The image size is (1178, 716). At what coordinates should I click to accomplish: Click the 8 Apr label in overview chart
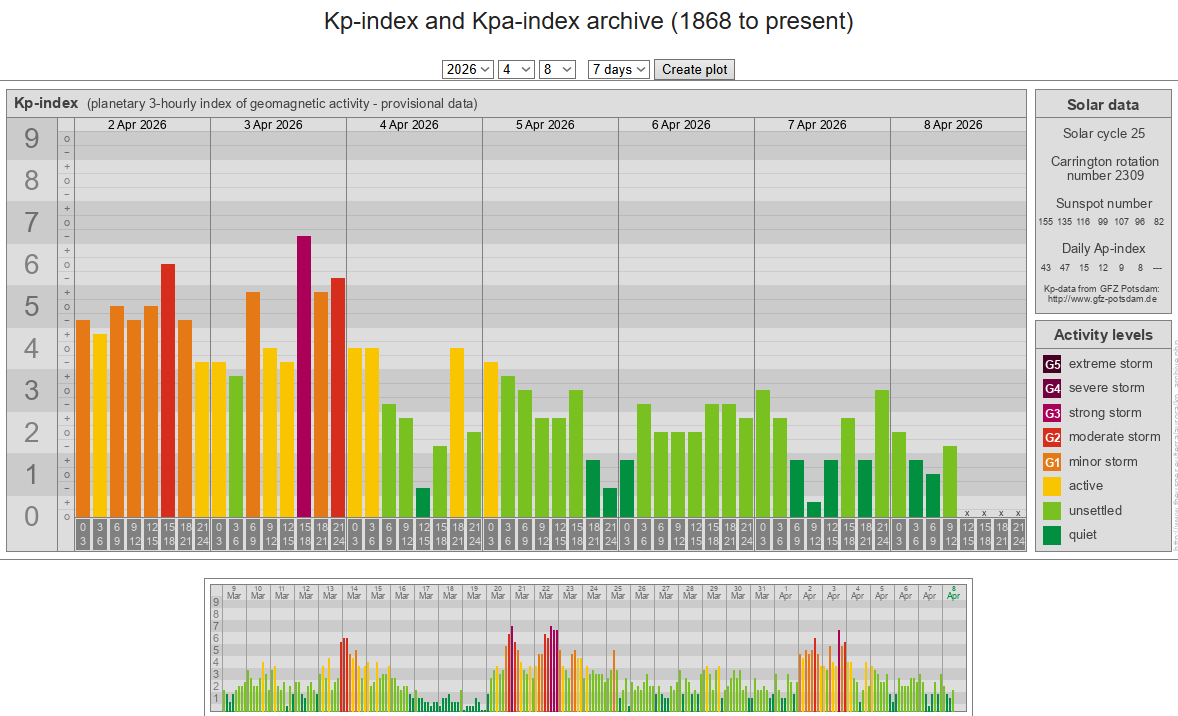pyautogui.click(x=953, y=591)
